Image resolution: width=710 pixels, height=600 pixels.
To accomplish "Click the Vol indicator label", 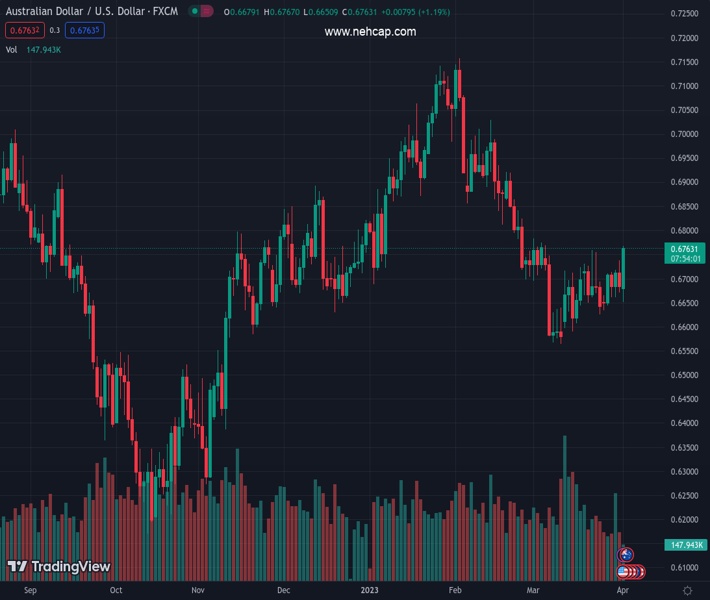I will click(x=11, y=49).
